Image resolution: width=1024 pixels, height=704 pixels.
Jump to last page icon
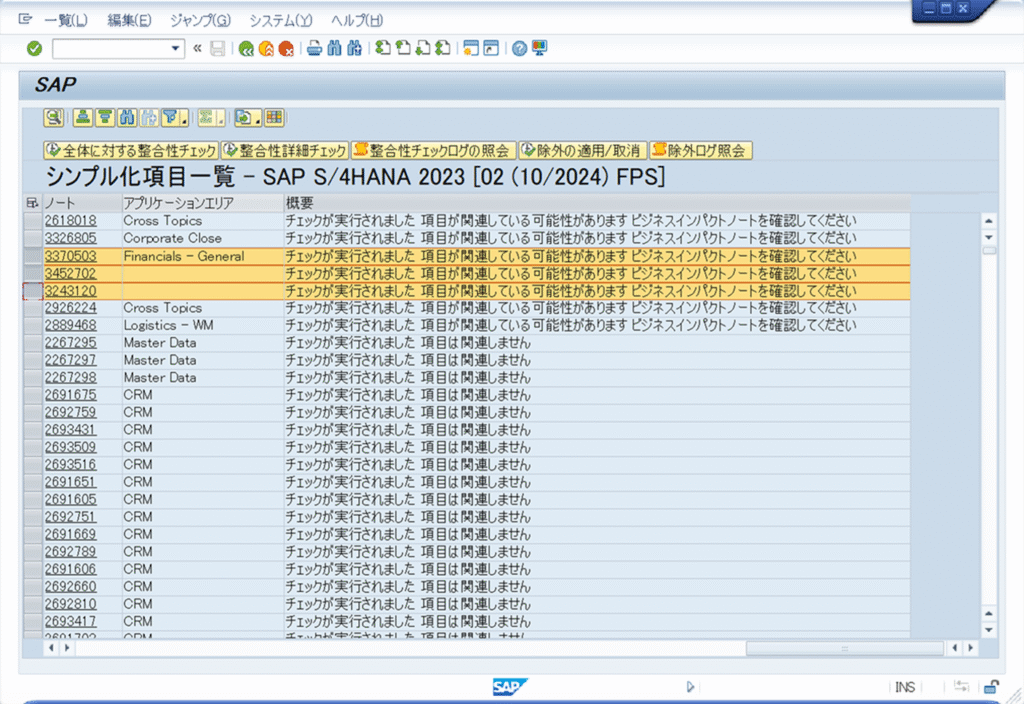click(x=443, y=48)
